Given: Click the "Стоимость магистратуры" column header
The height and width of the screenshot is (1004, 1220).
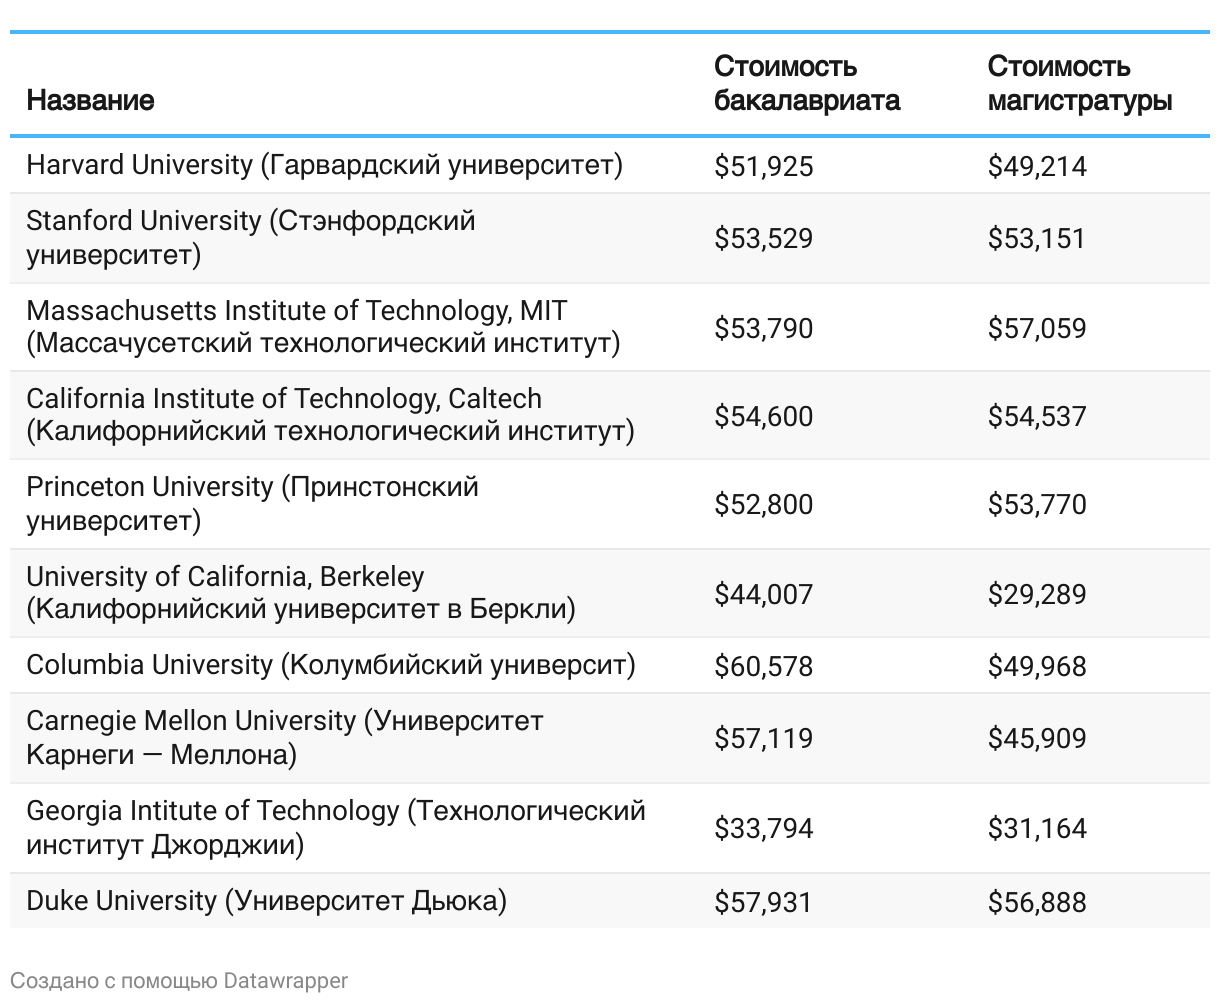Looking at the screenshot, I should pos(1079,83).
